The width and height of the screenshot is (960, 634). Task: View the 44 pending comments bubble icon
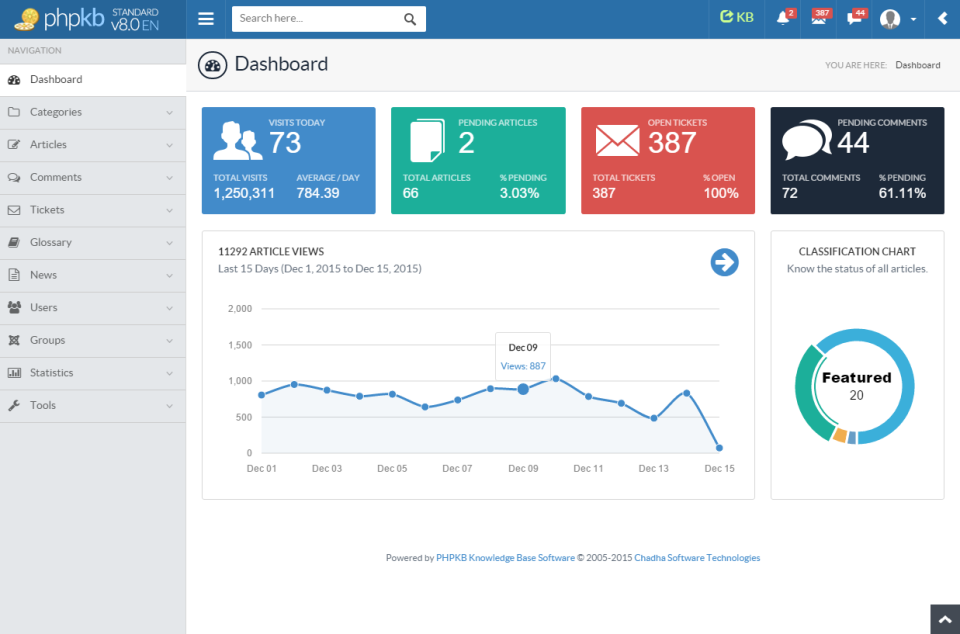point(856,18)
